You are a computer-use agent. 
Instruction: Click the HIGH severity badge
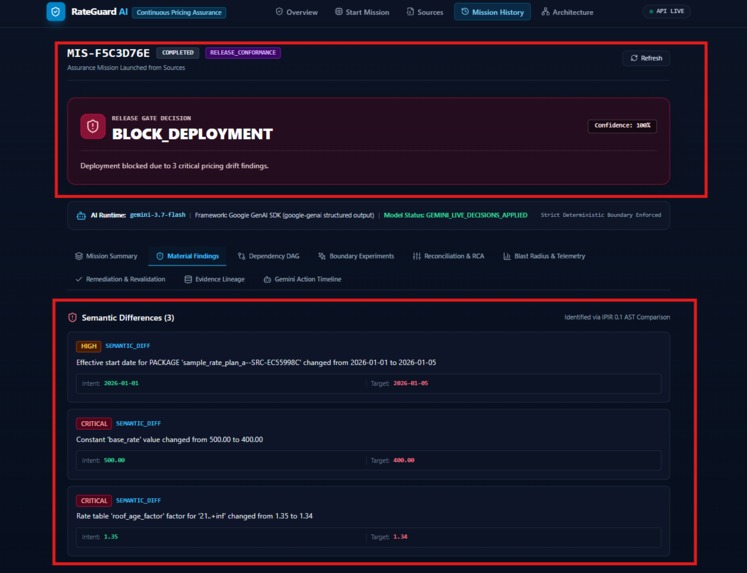click(x=88, y=346)
